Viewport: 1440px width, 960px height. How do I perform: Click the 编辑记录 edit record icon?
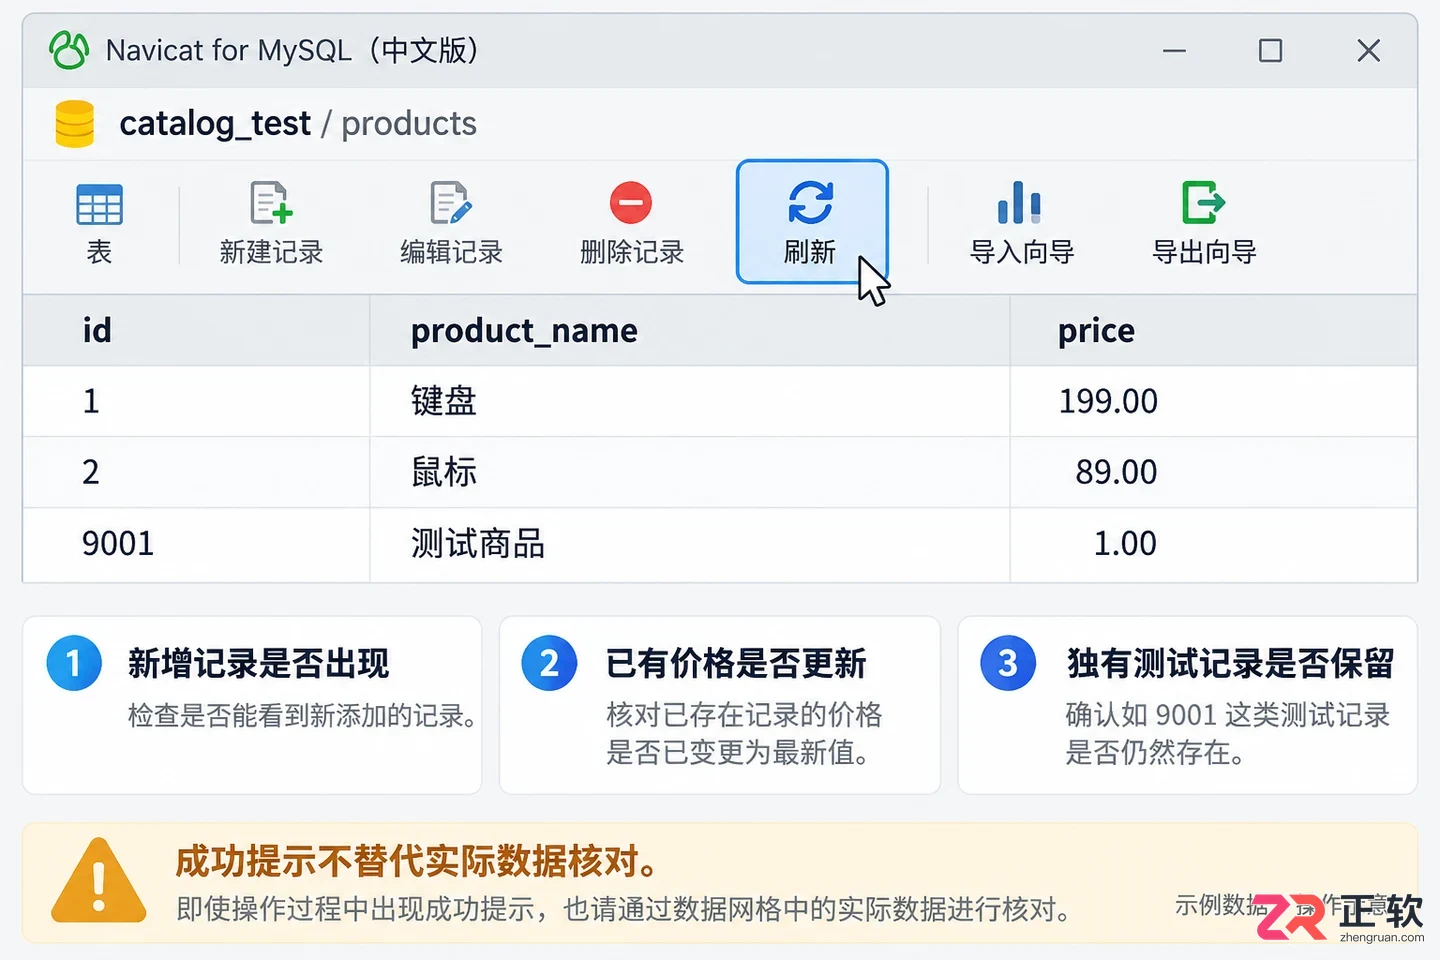450,203
